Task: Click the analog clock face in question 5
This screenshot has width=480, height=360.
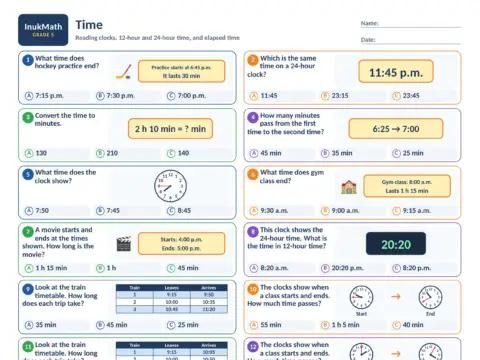Action: 170,186
